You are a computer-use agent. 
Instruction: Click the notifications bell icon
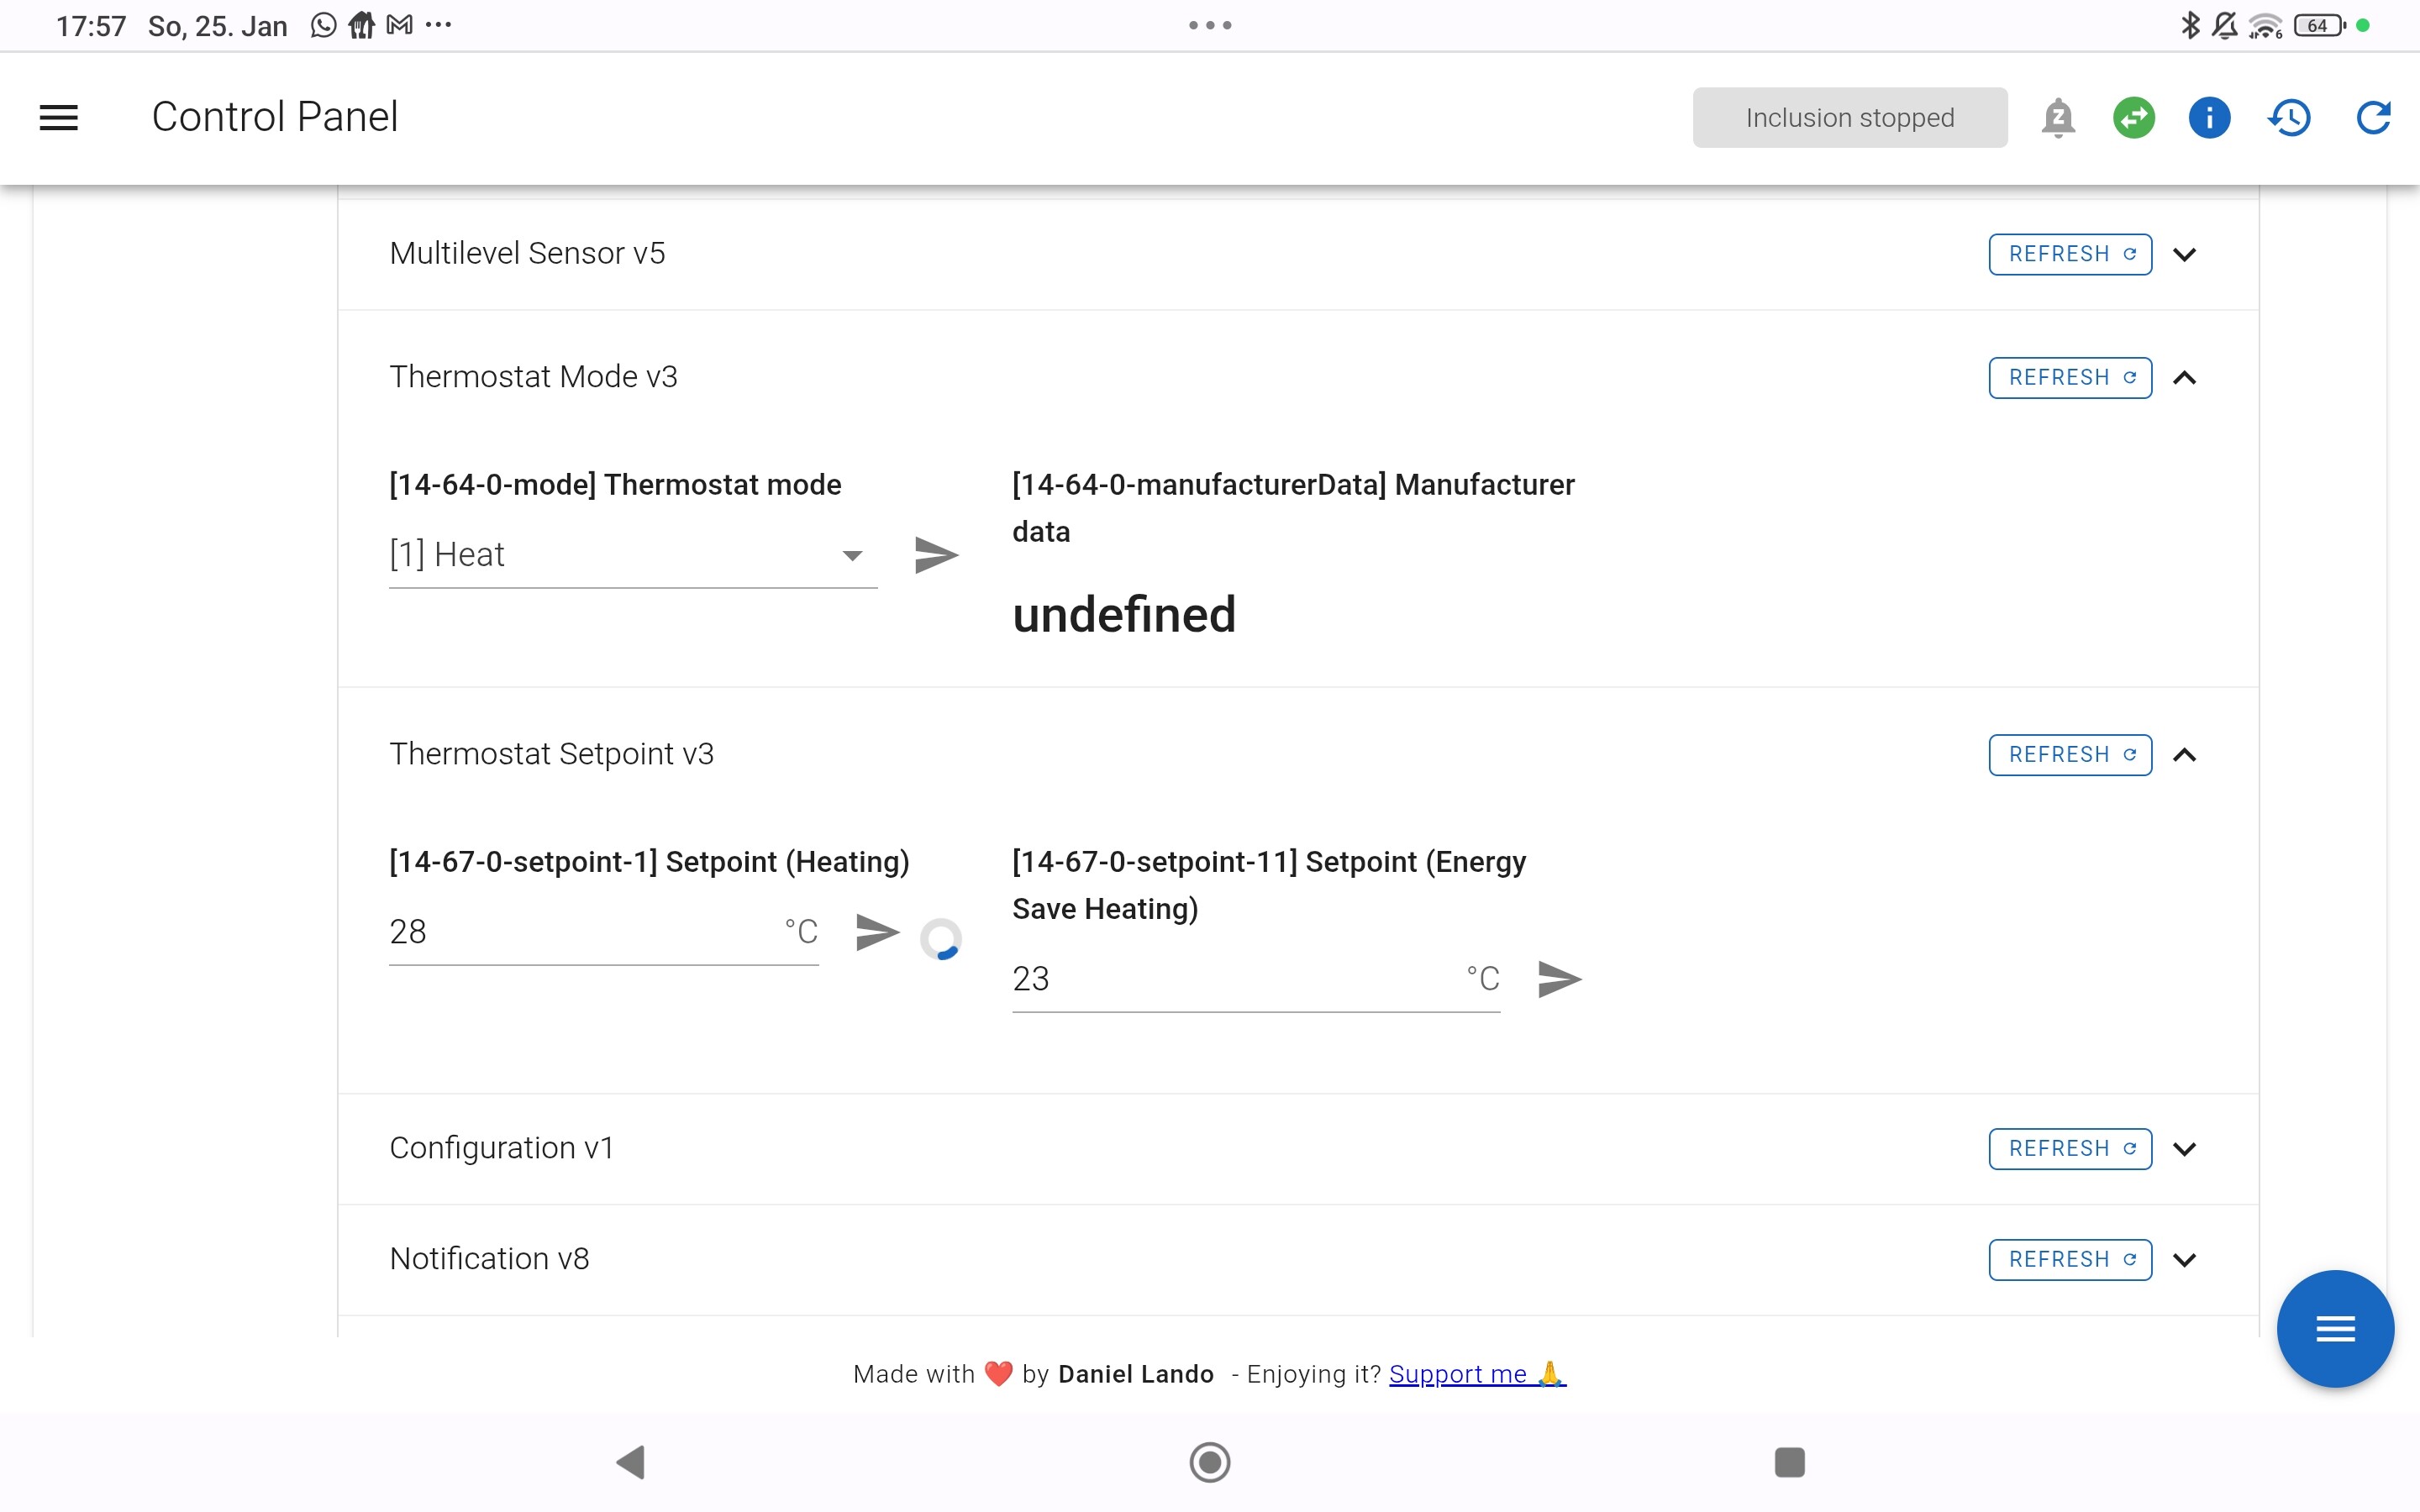click(2057, 117)
